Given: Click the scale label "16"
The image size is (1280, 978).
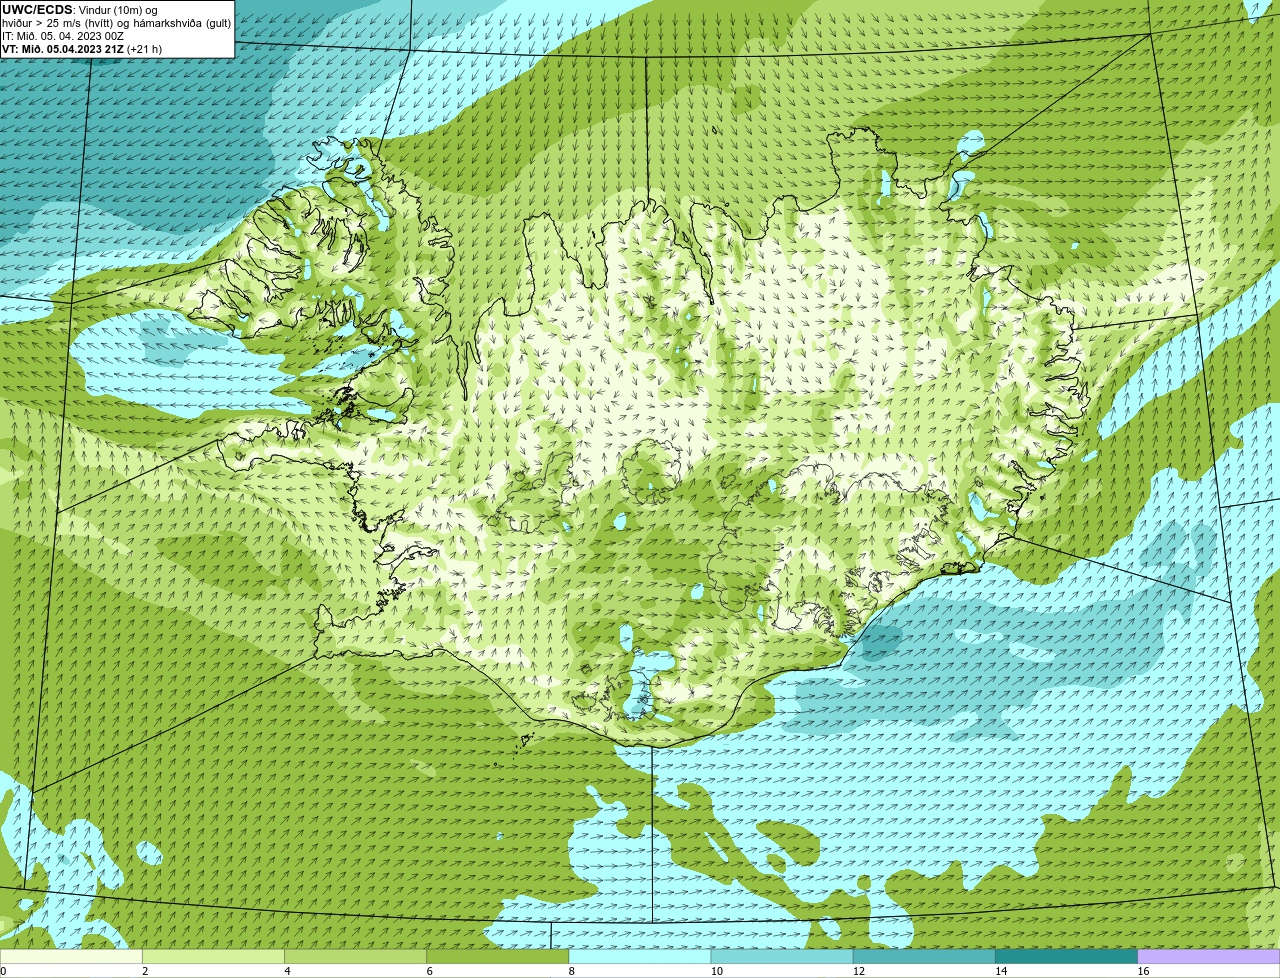Looking at the screenshot, I should [1143, 971].
